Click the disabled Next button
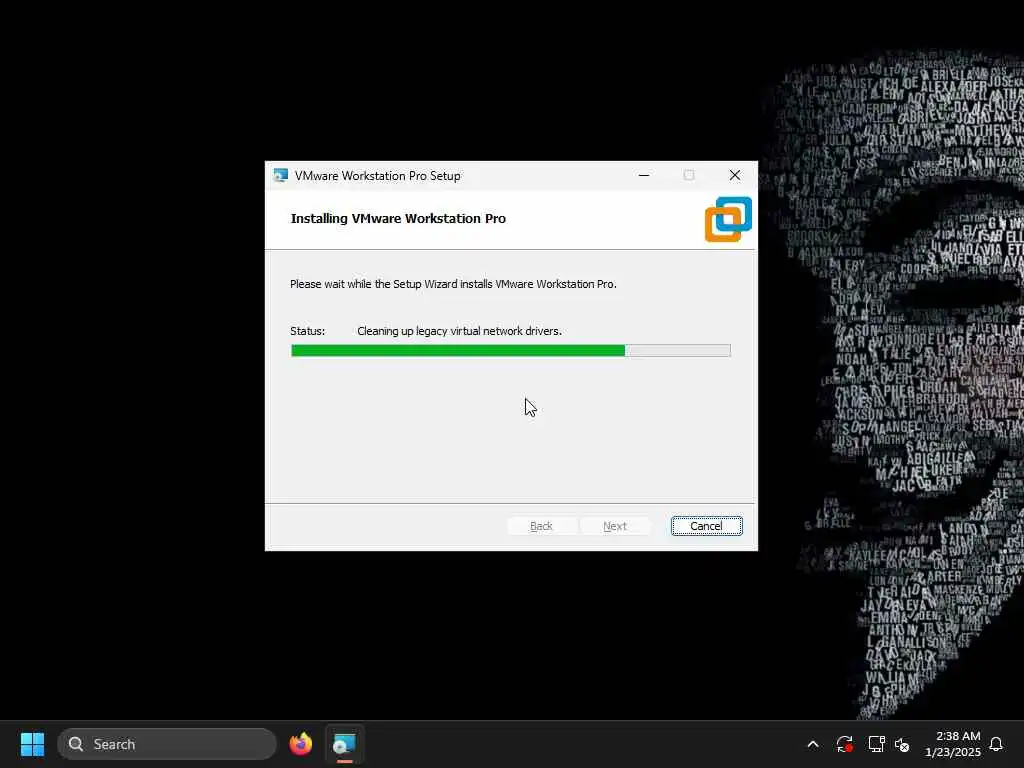The height and width of the screenshot is (768, 1024). (615, 526)
